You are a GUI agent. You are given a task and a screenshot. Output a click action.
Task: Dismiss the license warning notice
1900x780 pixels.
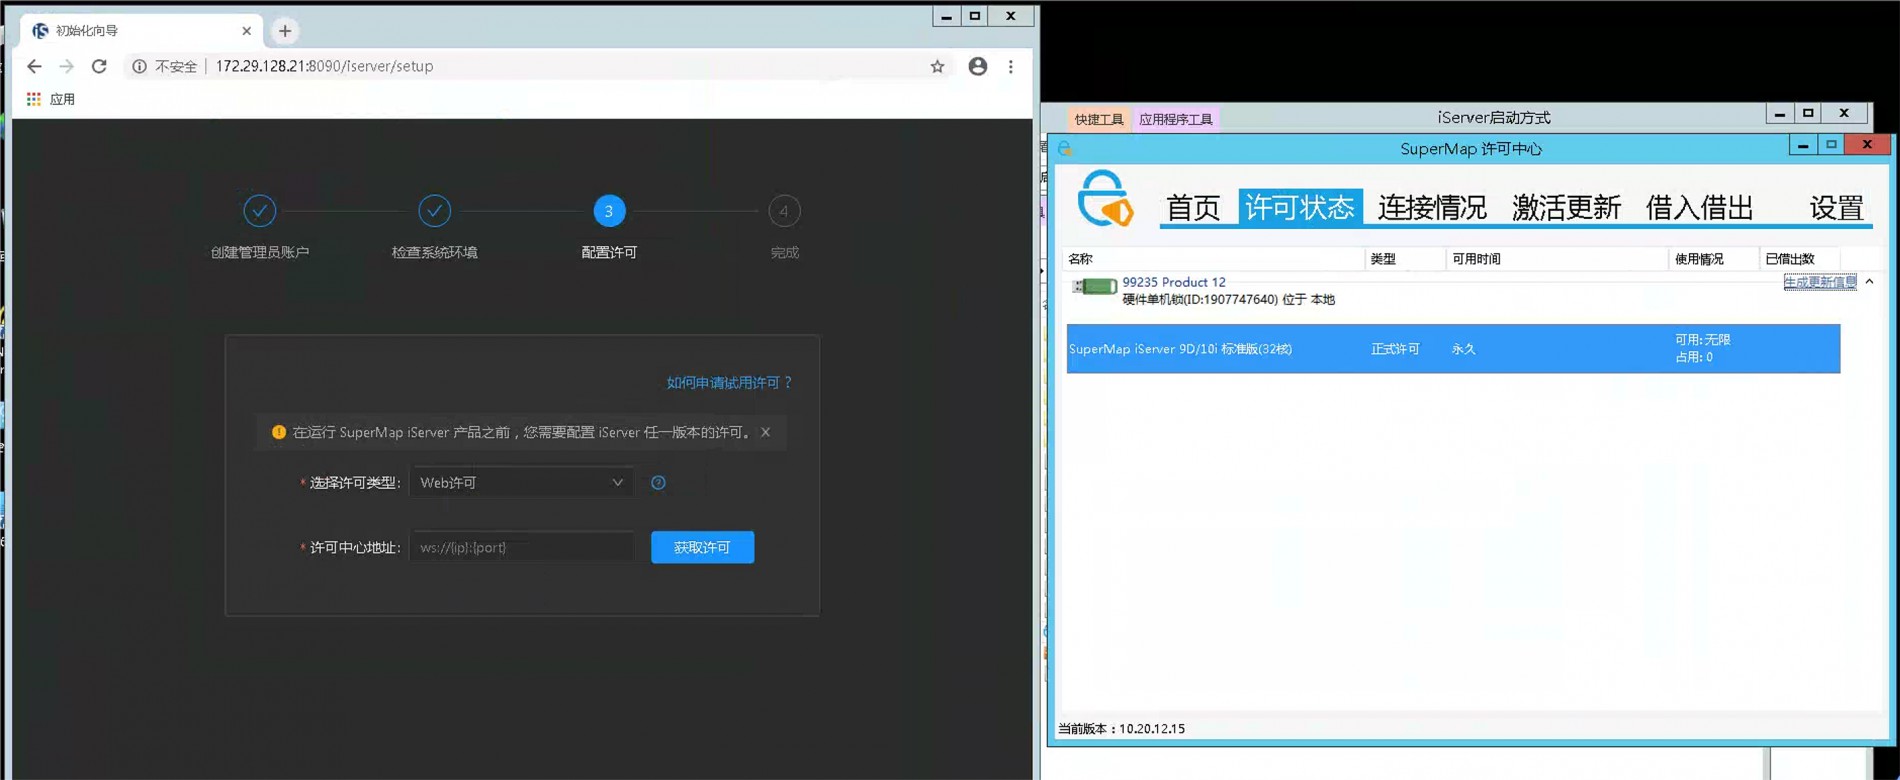(x=765, y=432)
